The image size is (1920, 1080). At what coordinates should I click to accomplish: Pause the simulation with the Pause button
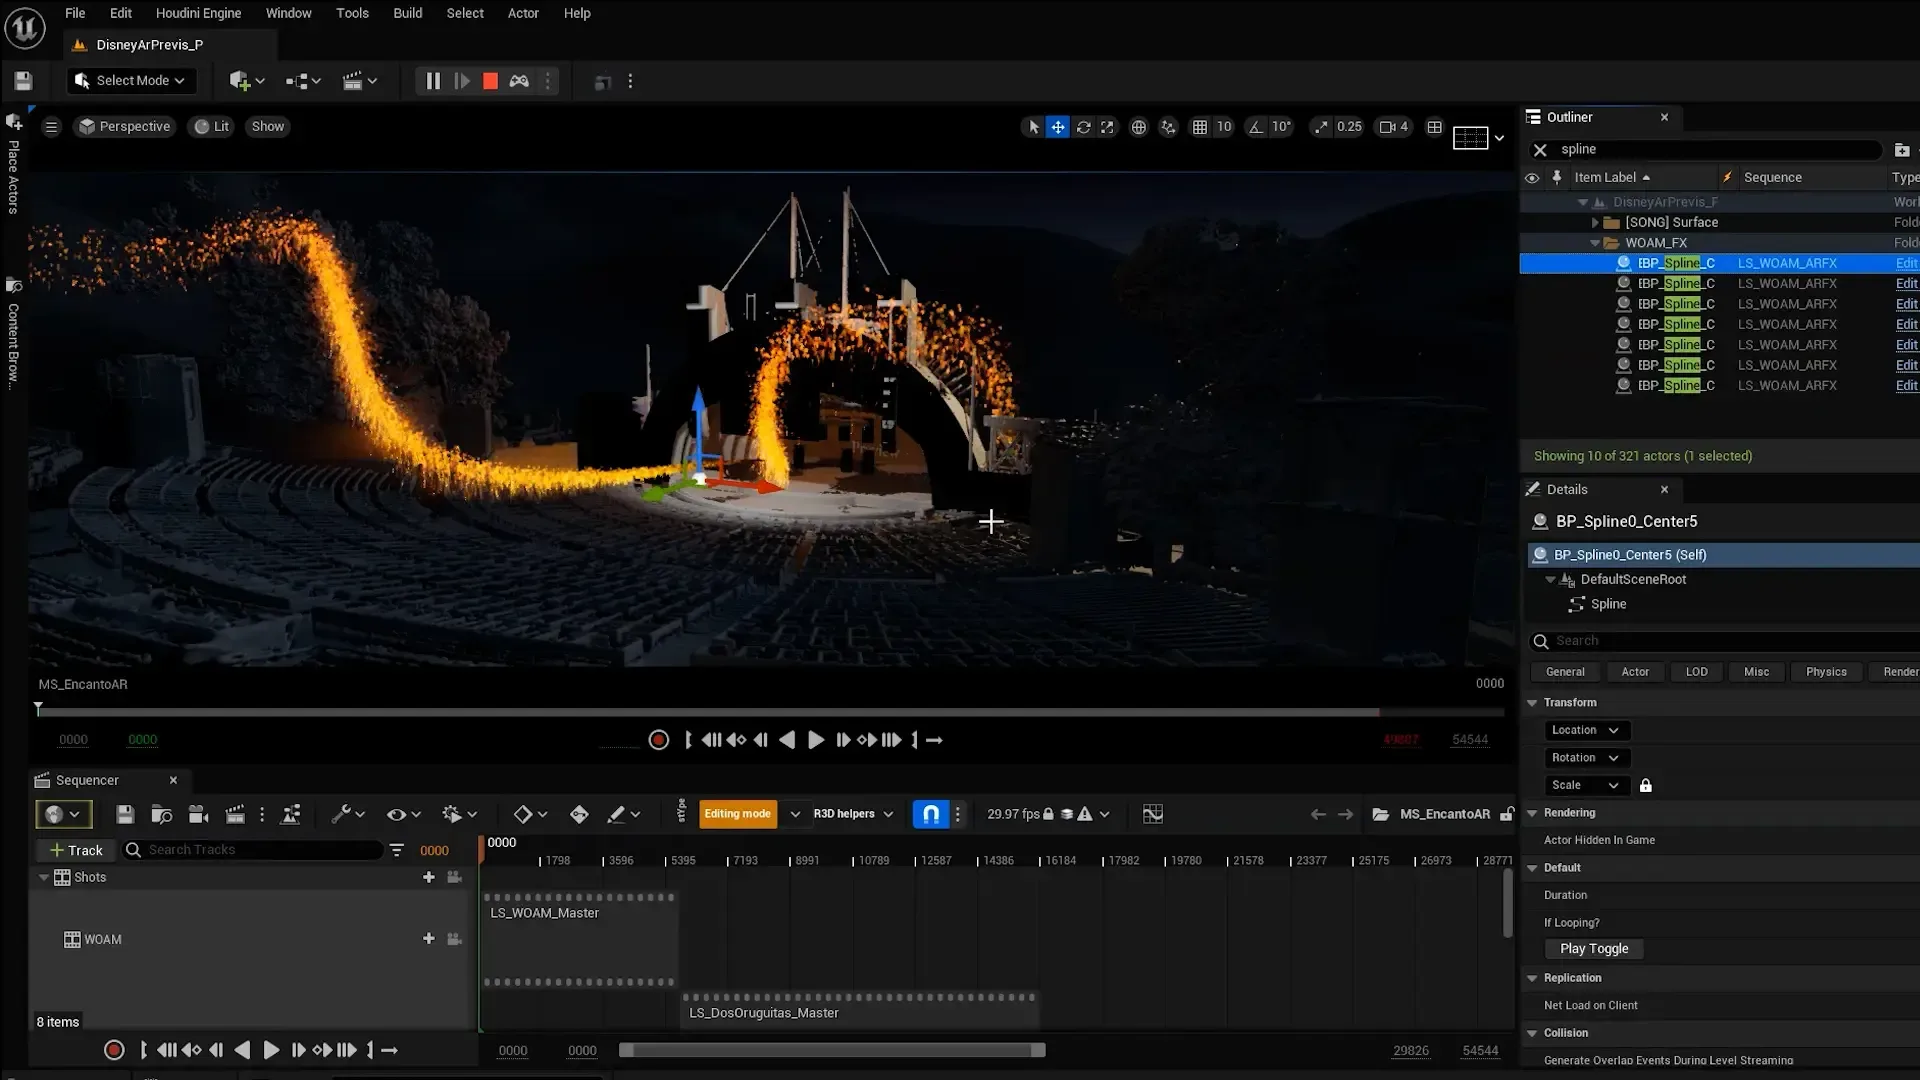(433, 81)
